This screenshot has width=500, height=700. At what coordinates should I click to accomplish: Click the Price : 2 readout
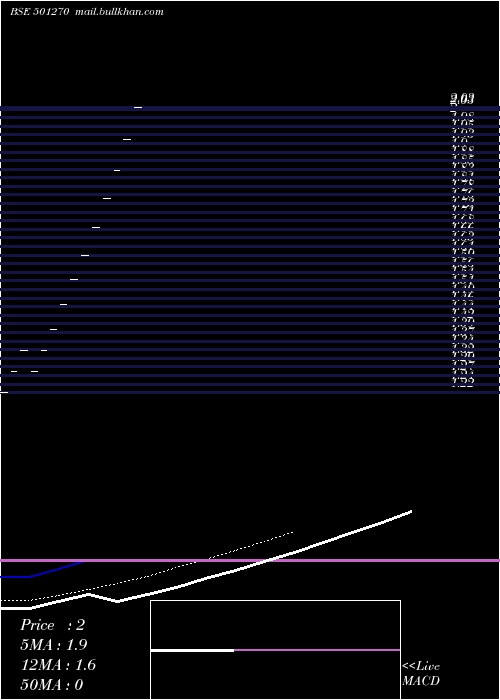pyautogui.click(x=52, y=625)
